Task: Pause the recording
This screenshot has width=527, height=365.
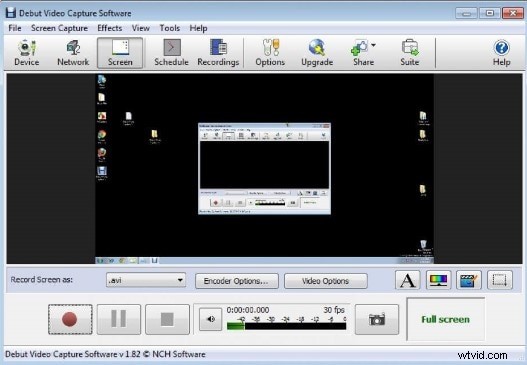Action: coord(119,319)
